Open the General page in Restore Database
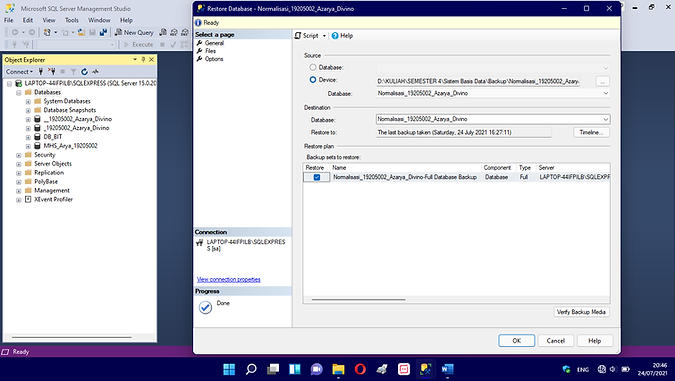Viewport: 675px width, 381px height. point(214,43)
